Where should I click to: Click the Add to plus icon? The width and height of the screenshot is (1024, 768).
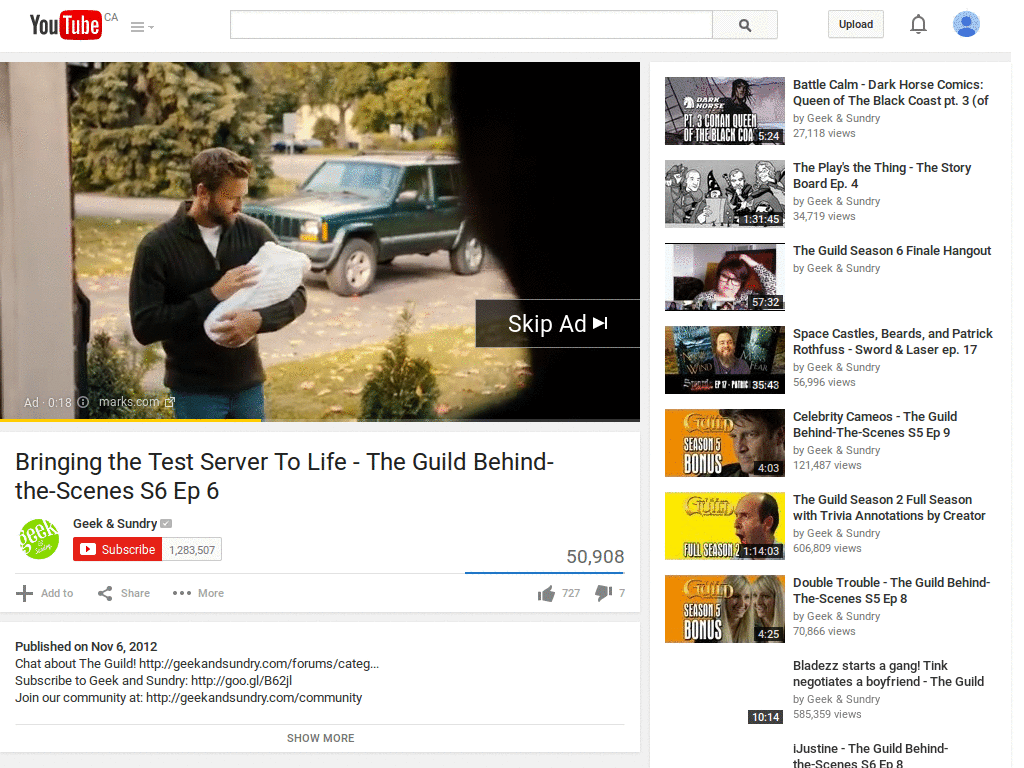tap(24, 593)
